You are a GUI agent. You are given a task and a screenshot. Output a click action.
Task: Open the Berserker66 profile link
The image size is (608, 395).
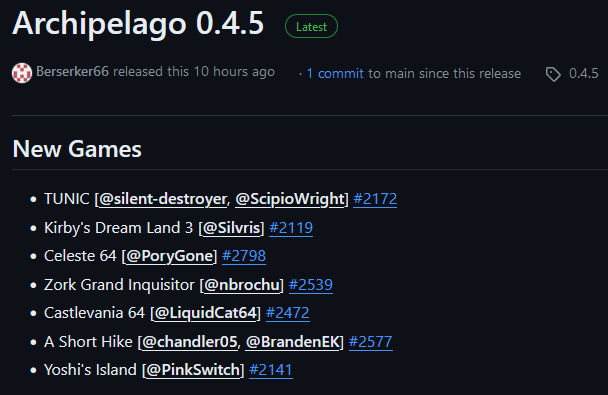(x=73, y=72)
